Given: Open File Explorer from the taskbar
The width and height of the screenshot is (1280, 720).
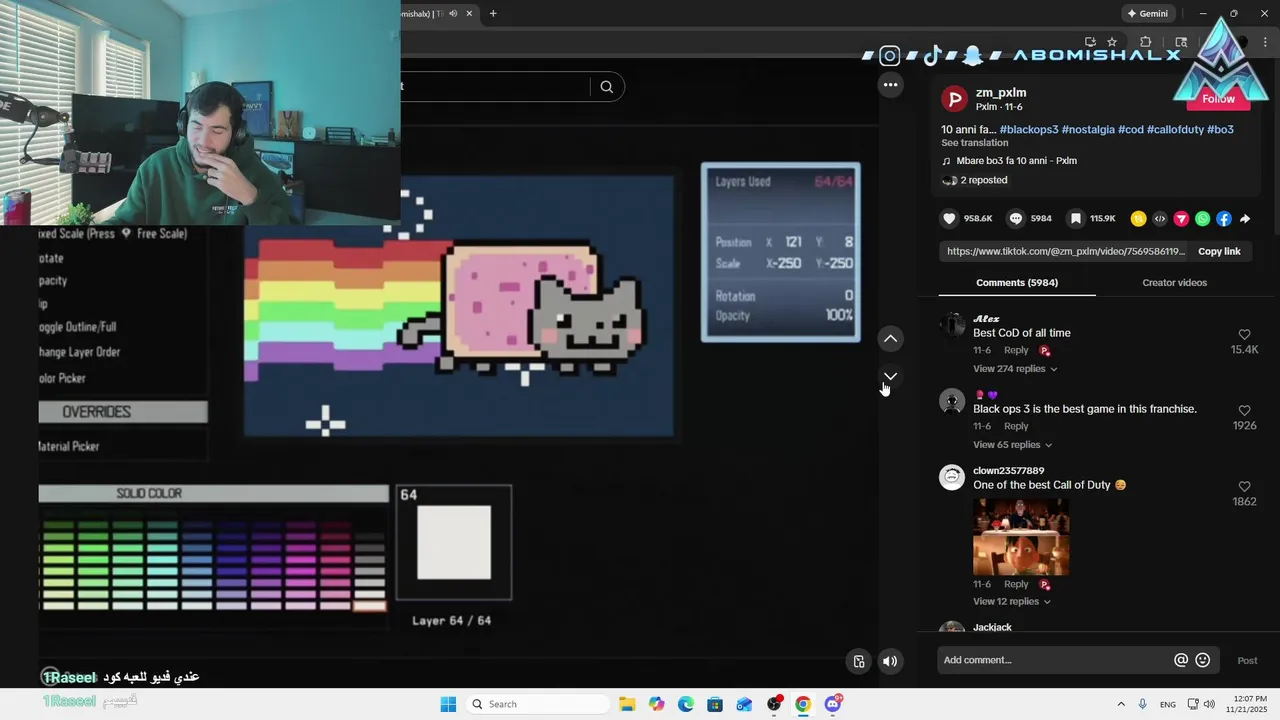Looking at the screenshot, I should tap(627, 704).
